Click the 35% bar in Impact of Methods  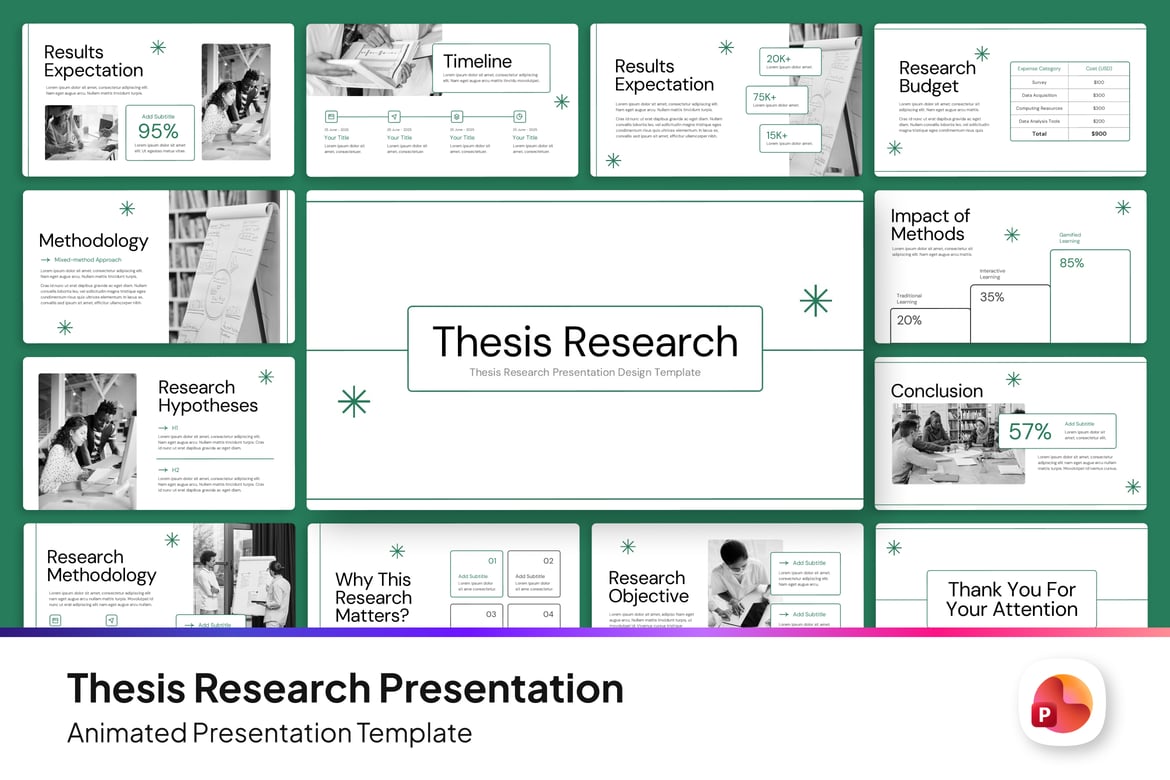coord(1010,313)
